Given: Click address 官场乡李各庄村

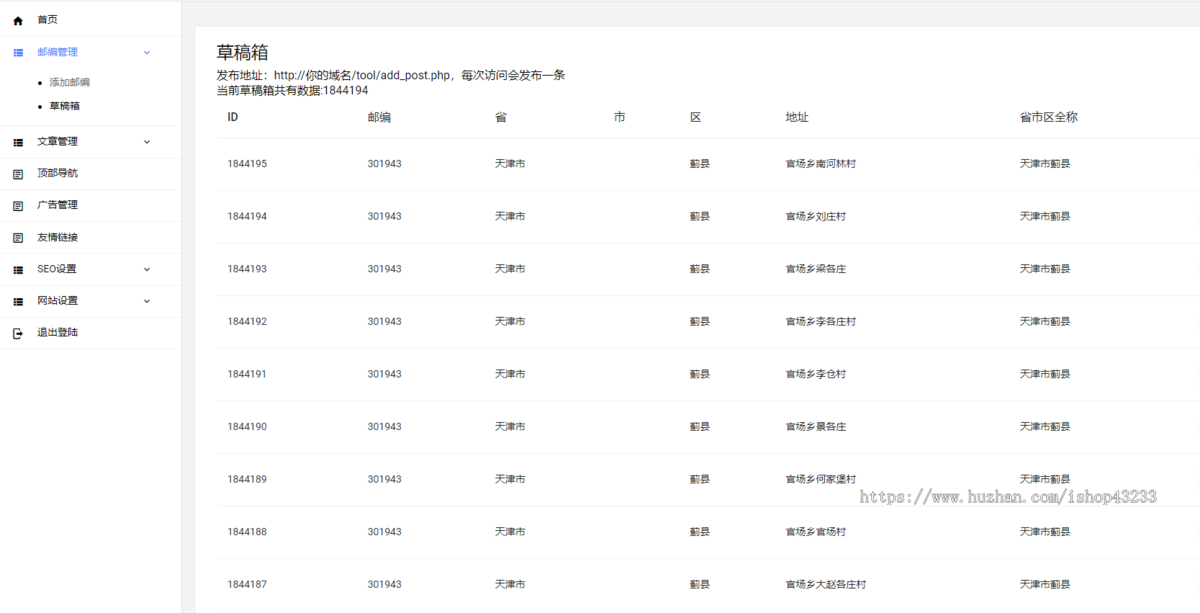Looking at the screenshot, I should pyautogui.click(x=821, y=322).
